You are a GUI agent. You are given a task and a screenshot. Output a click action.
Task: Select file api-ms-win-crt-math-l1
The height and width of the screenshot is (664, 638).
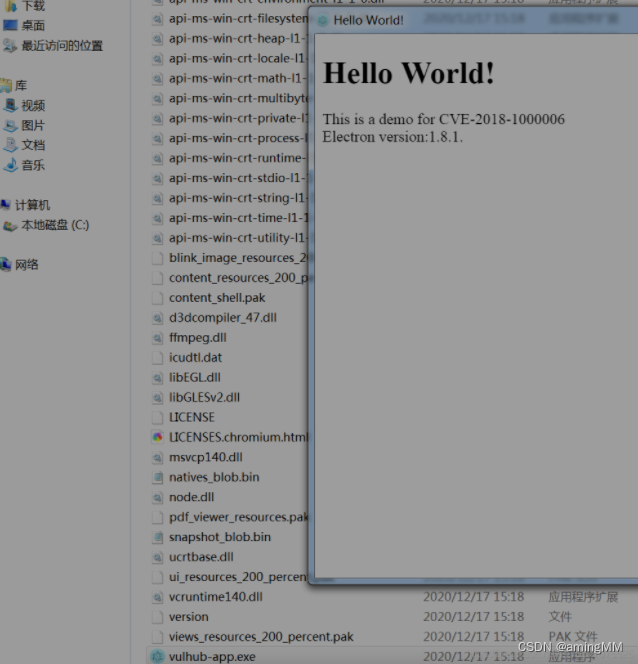(x=238, y=78)
